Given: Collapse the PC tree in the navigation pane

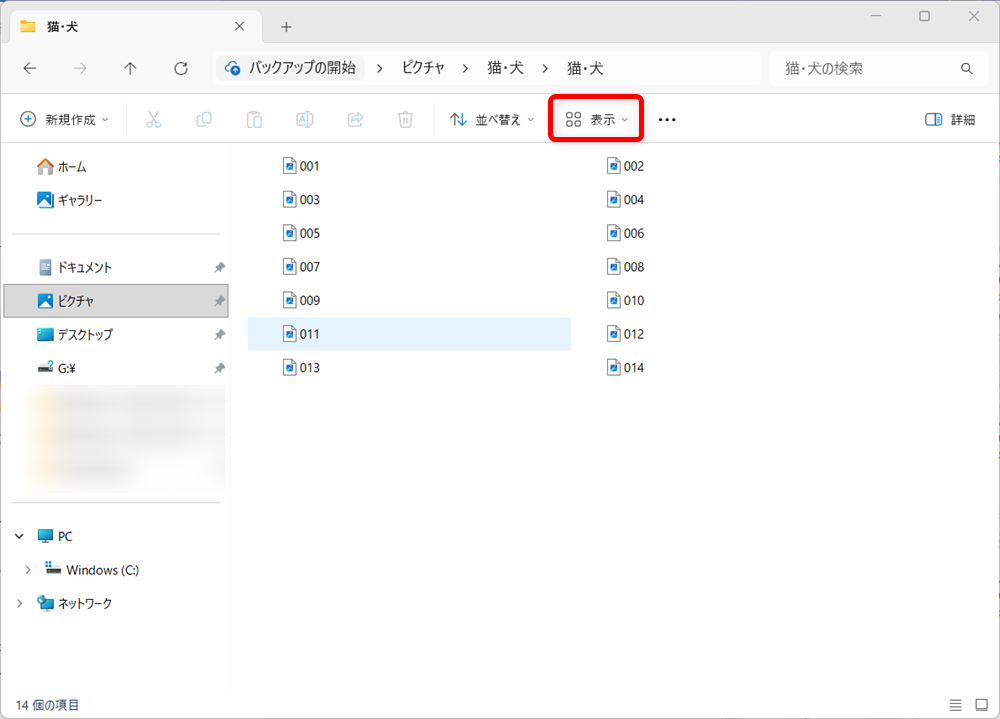Looking at the screenshot, I should coord(18,536).
